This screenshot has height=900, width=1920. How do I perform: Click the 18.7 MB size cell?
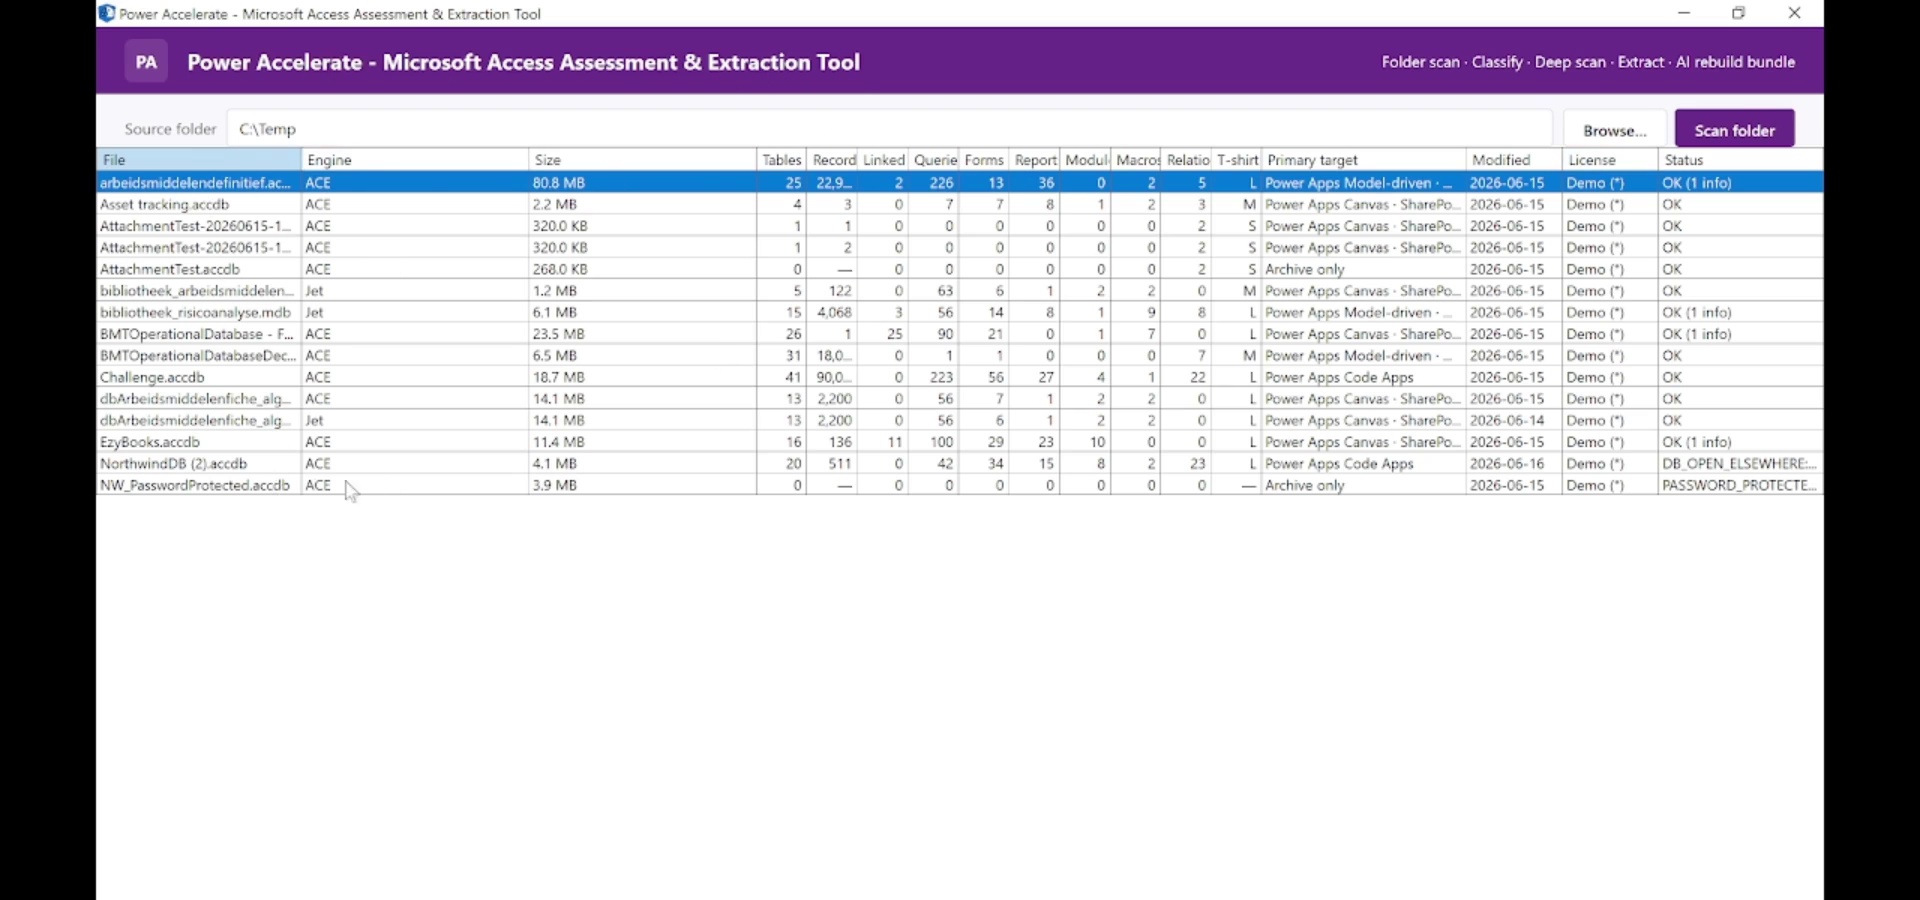[x=642, y=378]
